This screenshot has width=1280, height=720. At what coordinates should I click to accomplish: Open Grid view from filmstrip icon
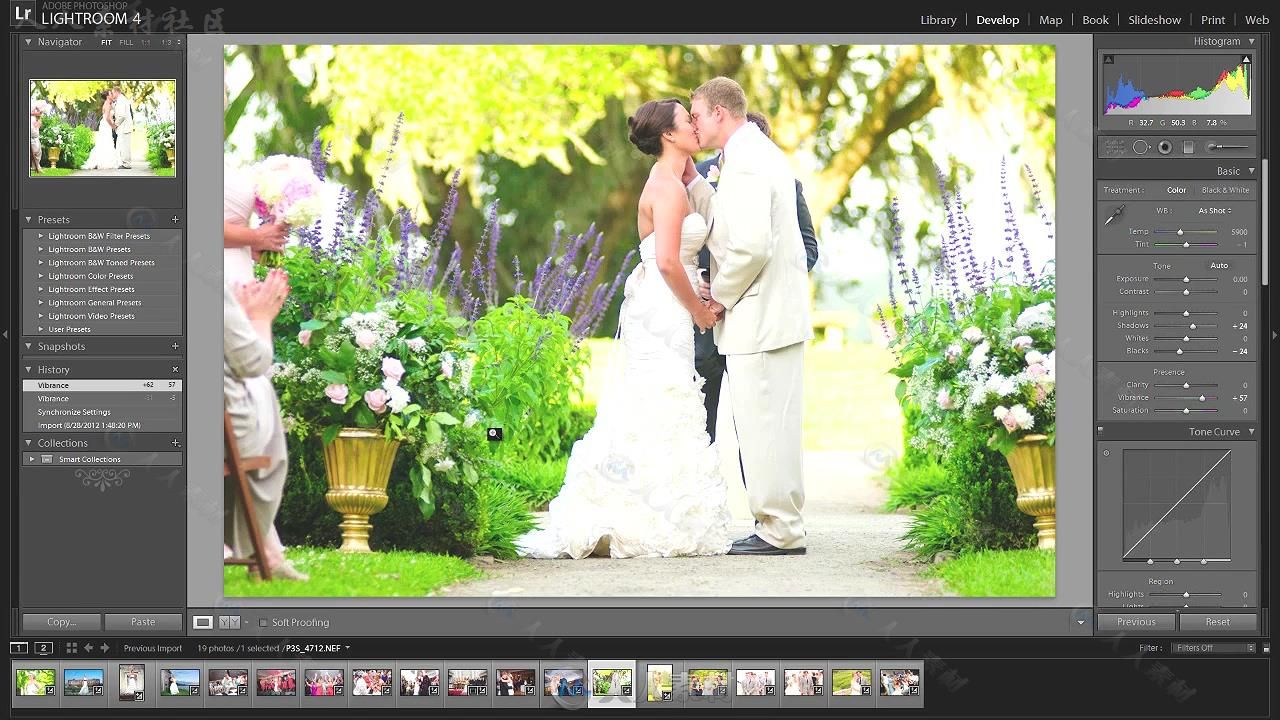[x=71, y=648]
